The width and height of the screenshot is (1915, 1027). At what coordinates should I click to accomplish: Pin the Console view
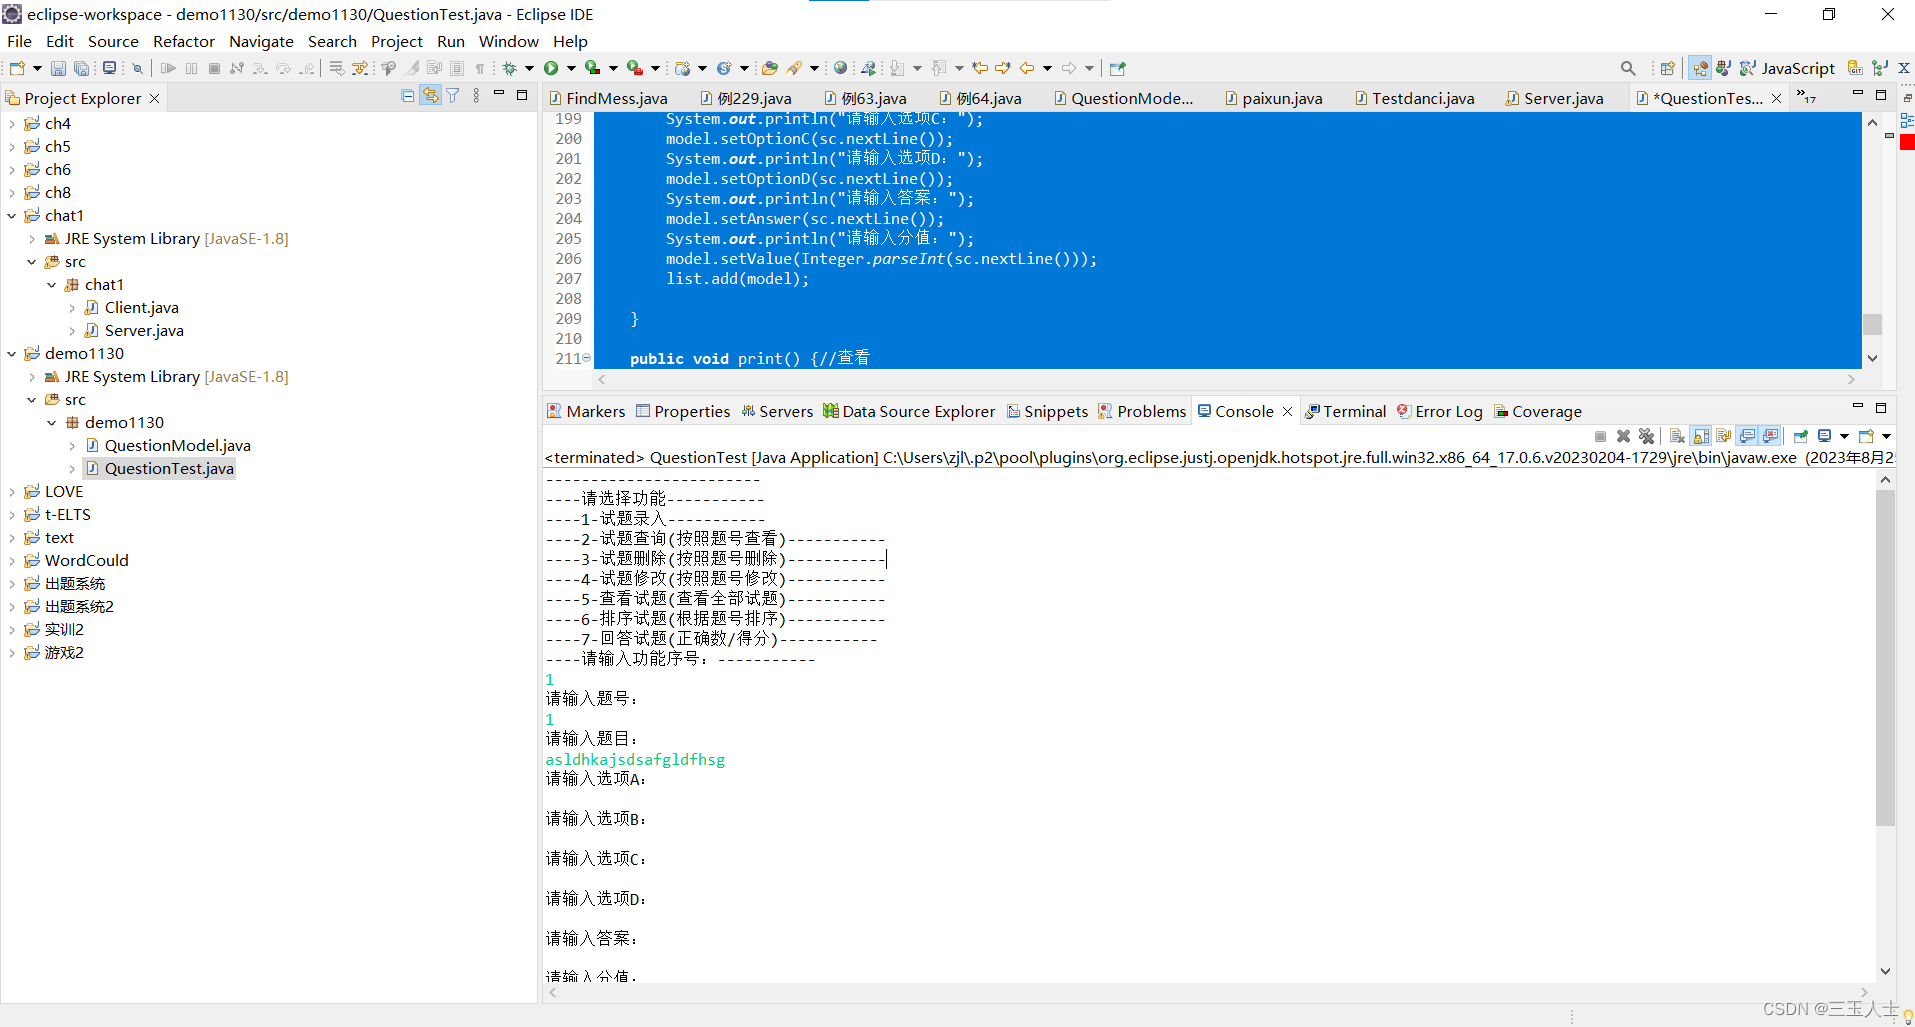1801,436
